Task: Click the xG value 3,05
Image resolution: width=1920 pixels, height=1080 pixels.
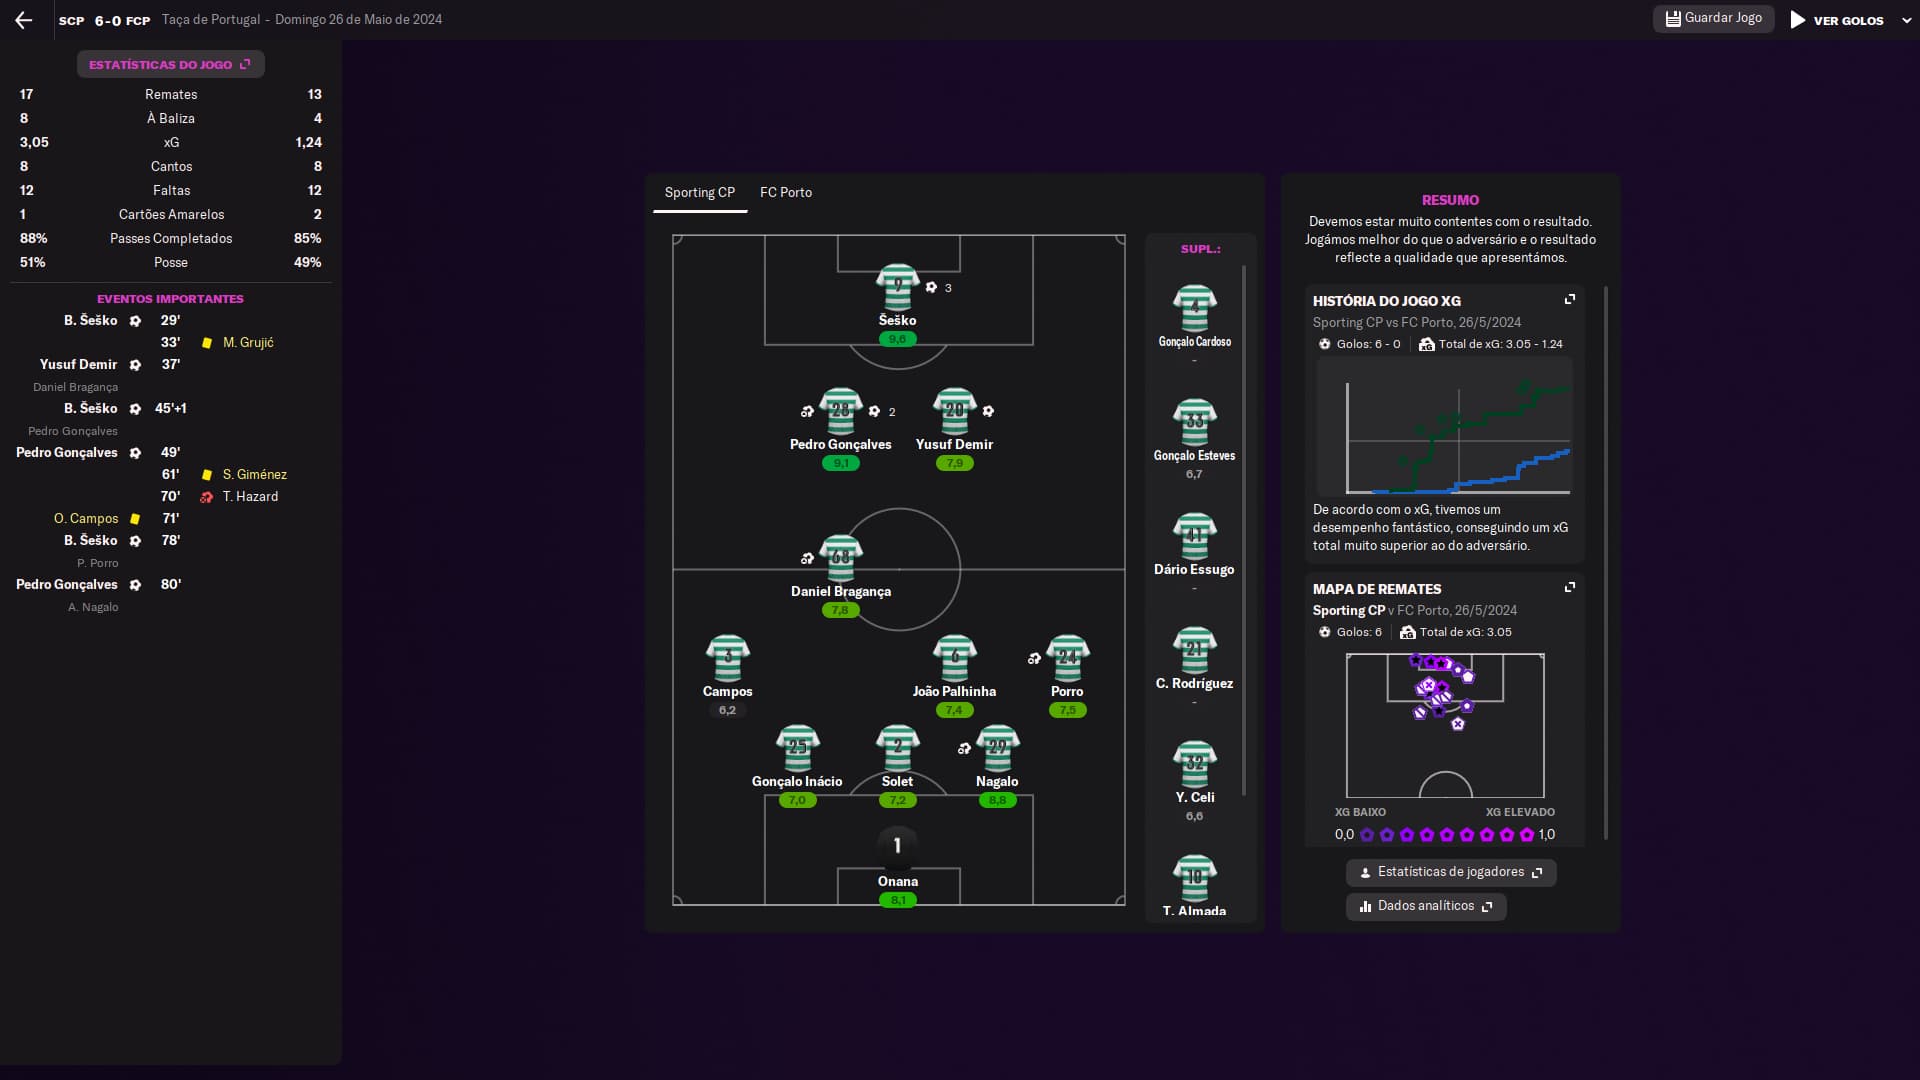Action: coord(34,142)
